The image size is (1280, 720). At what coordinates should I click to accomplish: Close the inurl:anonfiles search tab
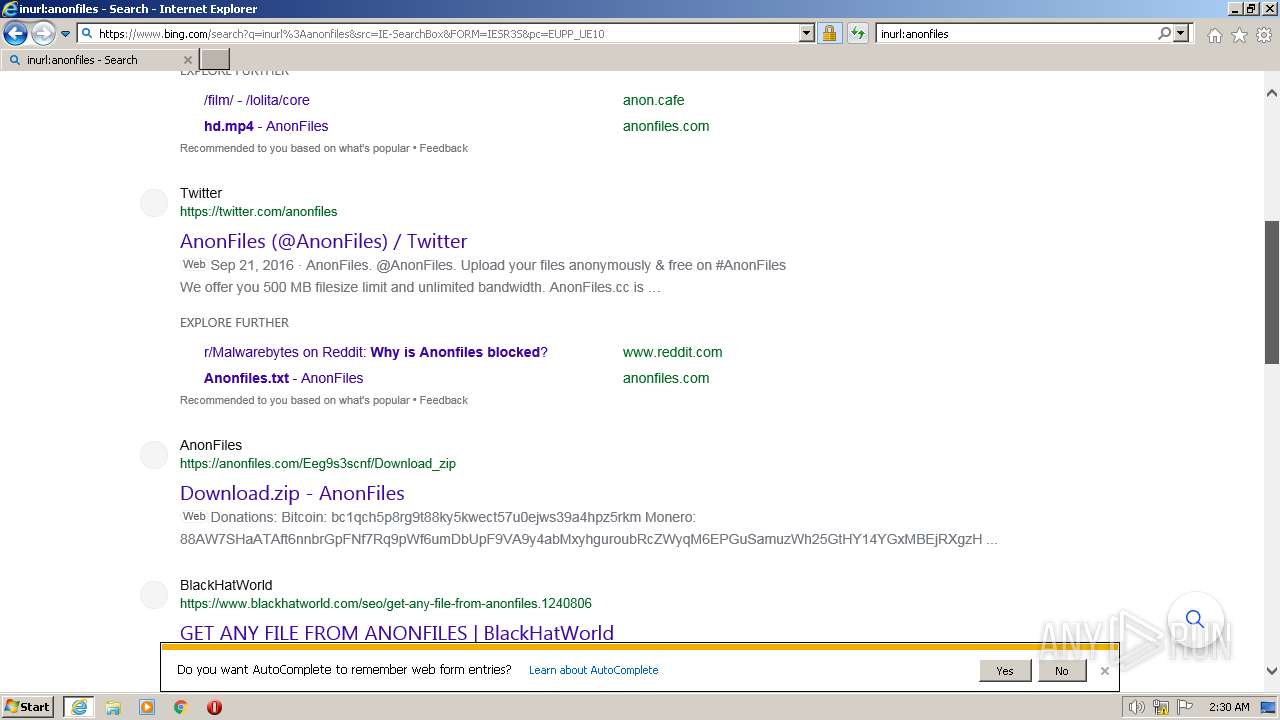pyautogui.click(x=187, y=60)
